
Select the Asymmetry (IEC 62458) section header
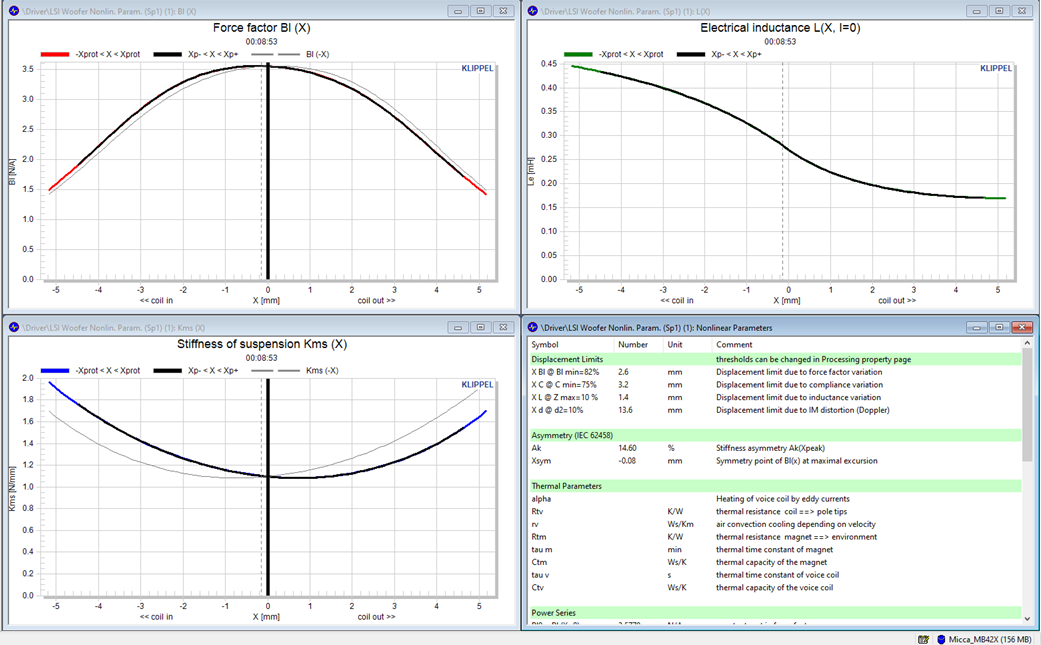(775, 435)
